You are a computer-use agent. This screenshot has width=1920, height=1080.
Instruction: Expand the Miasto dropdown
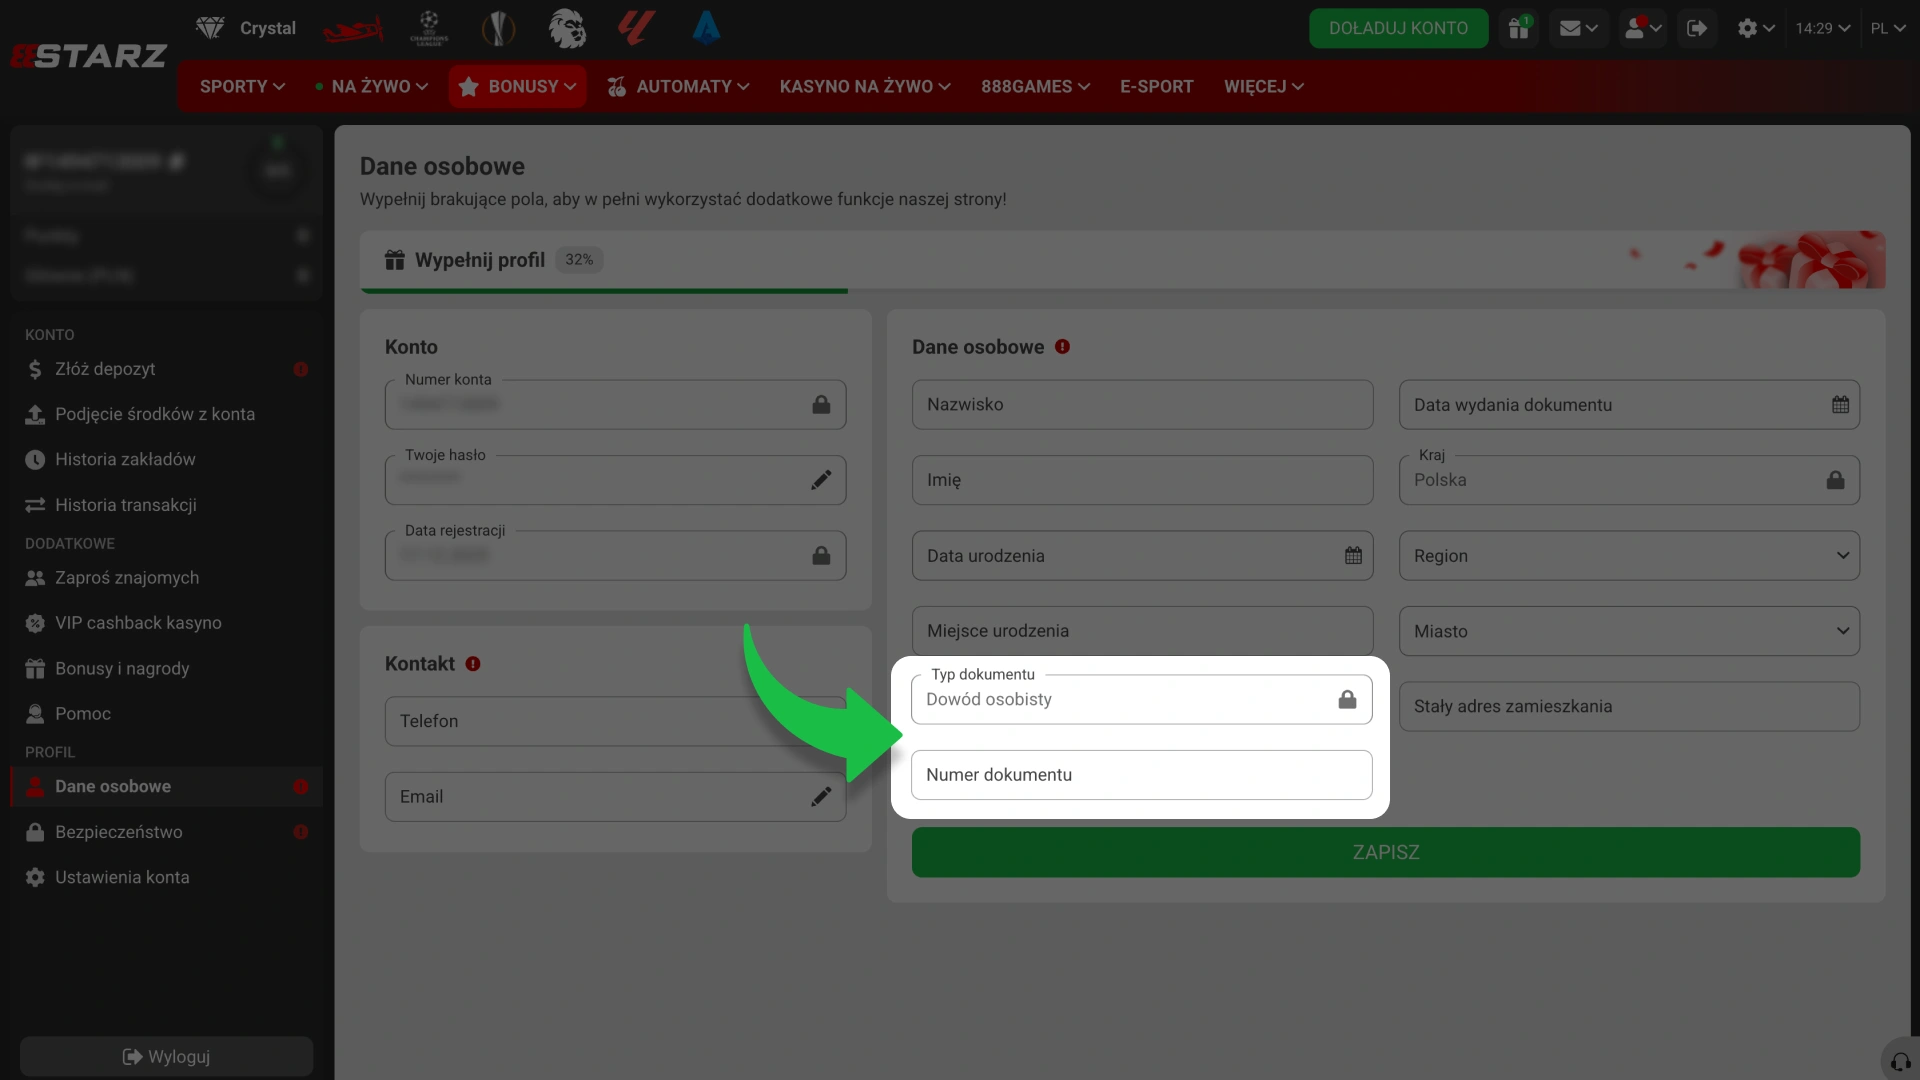[1629, 631]
